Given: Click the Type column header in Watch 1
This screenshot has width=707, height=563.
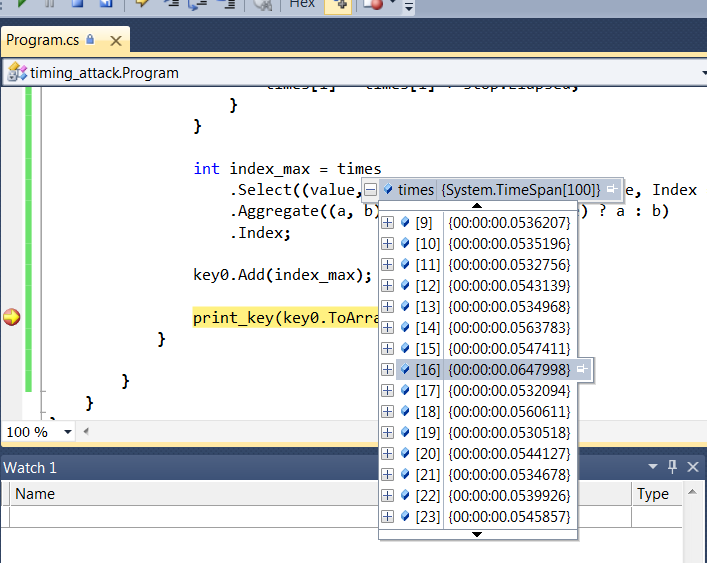Looking at the screenshot, I should coord(656,494).
